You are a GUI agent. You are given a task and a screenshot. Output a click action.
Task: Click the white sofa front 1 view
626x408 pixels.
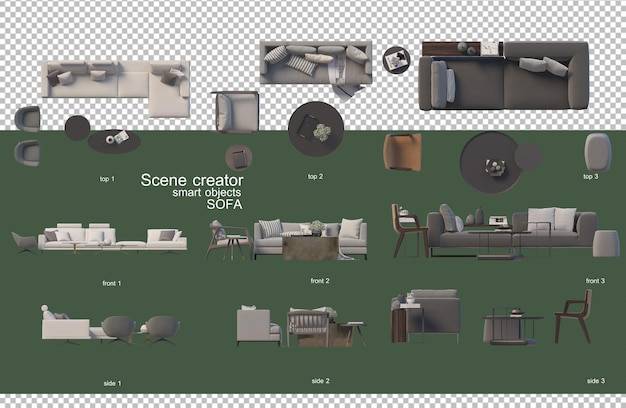pyautogui.click(x=113, y=238)
